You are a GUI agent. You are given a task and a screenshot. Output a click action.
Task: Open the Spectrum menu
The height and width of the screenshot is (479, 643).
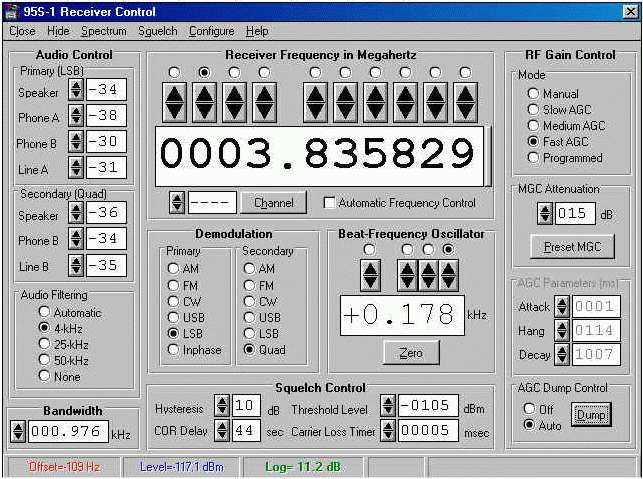(103, 31)
